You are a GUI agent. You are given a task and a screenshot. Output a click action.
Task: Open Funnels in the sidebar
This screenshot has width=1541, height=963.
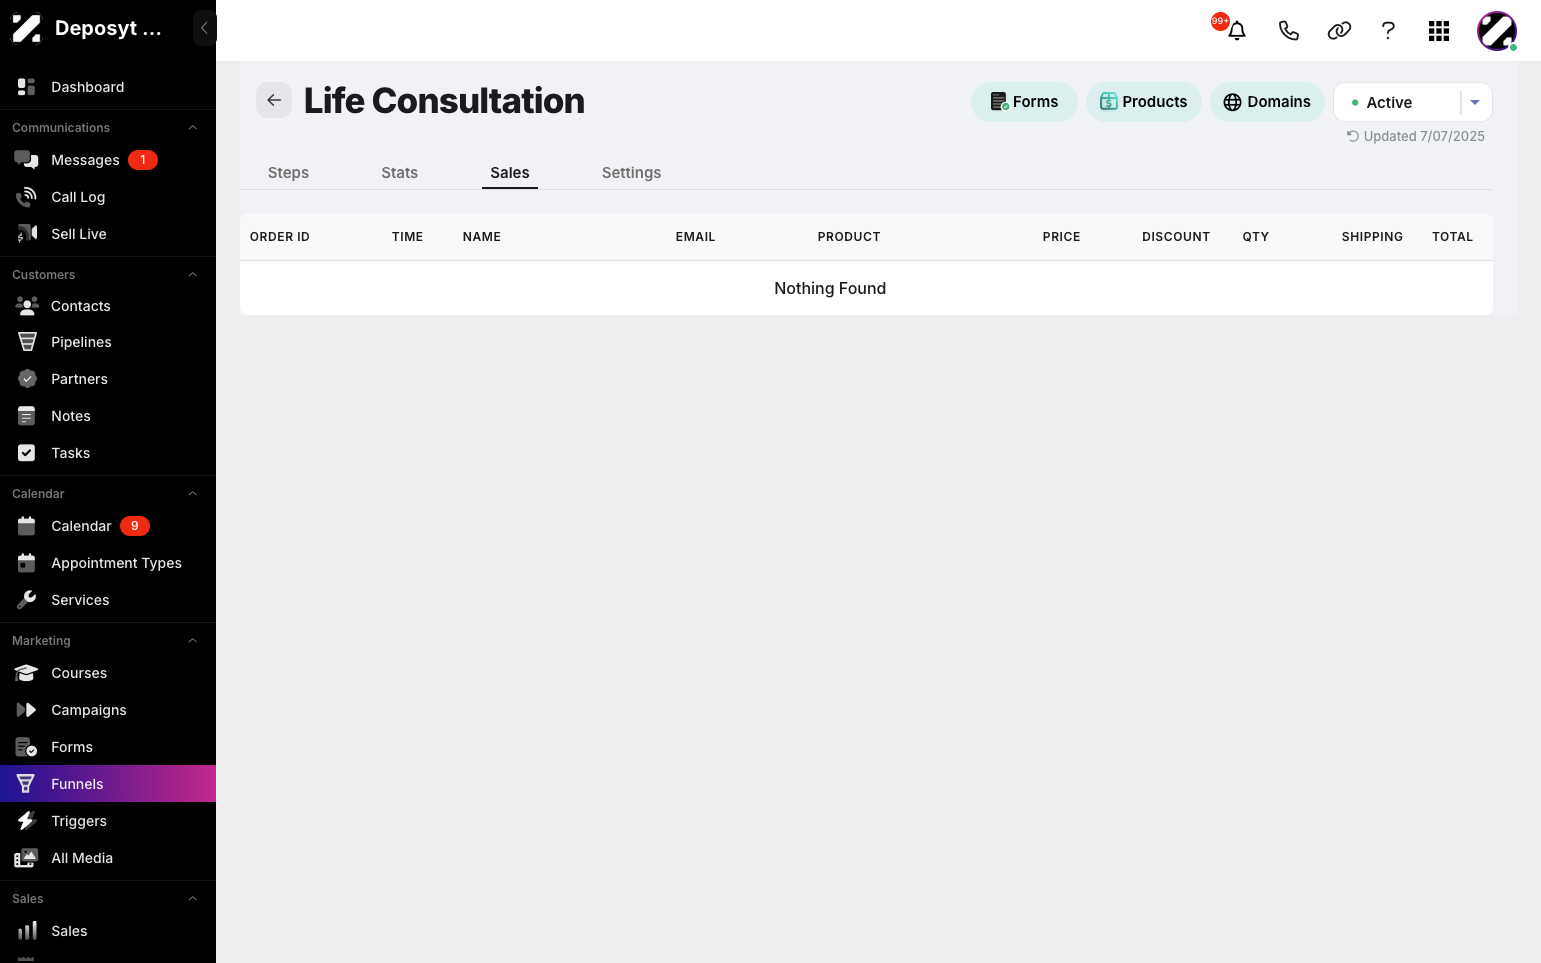[x=108, y=784]
